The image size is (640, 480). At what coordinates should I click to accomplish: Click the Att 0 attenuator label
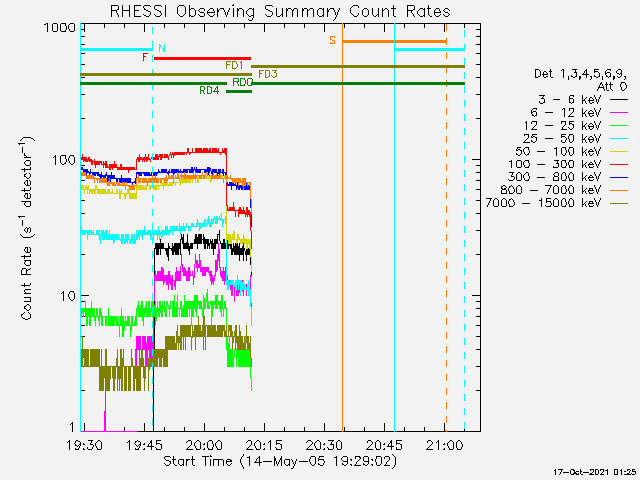[611, 87]
